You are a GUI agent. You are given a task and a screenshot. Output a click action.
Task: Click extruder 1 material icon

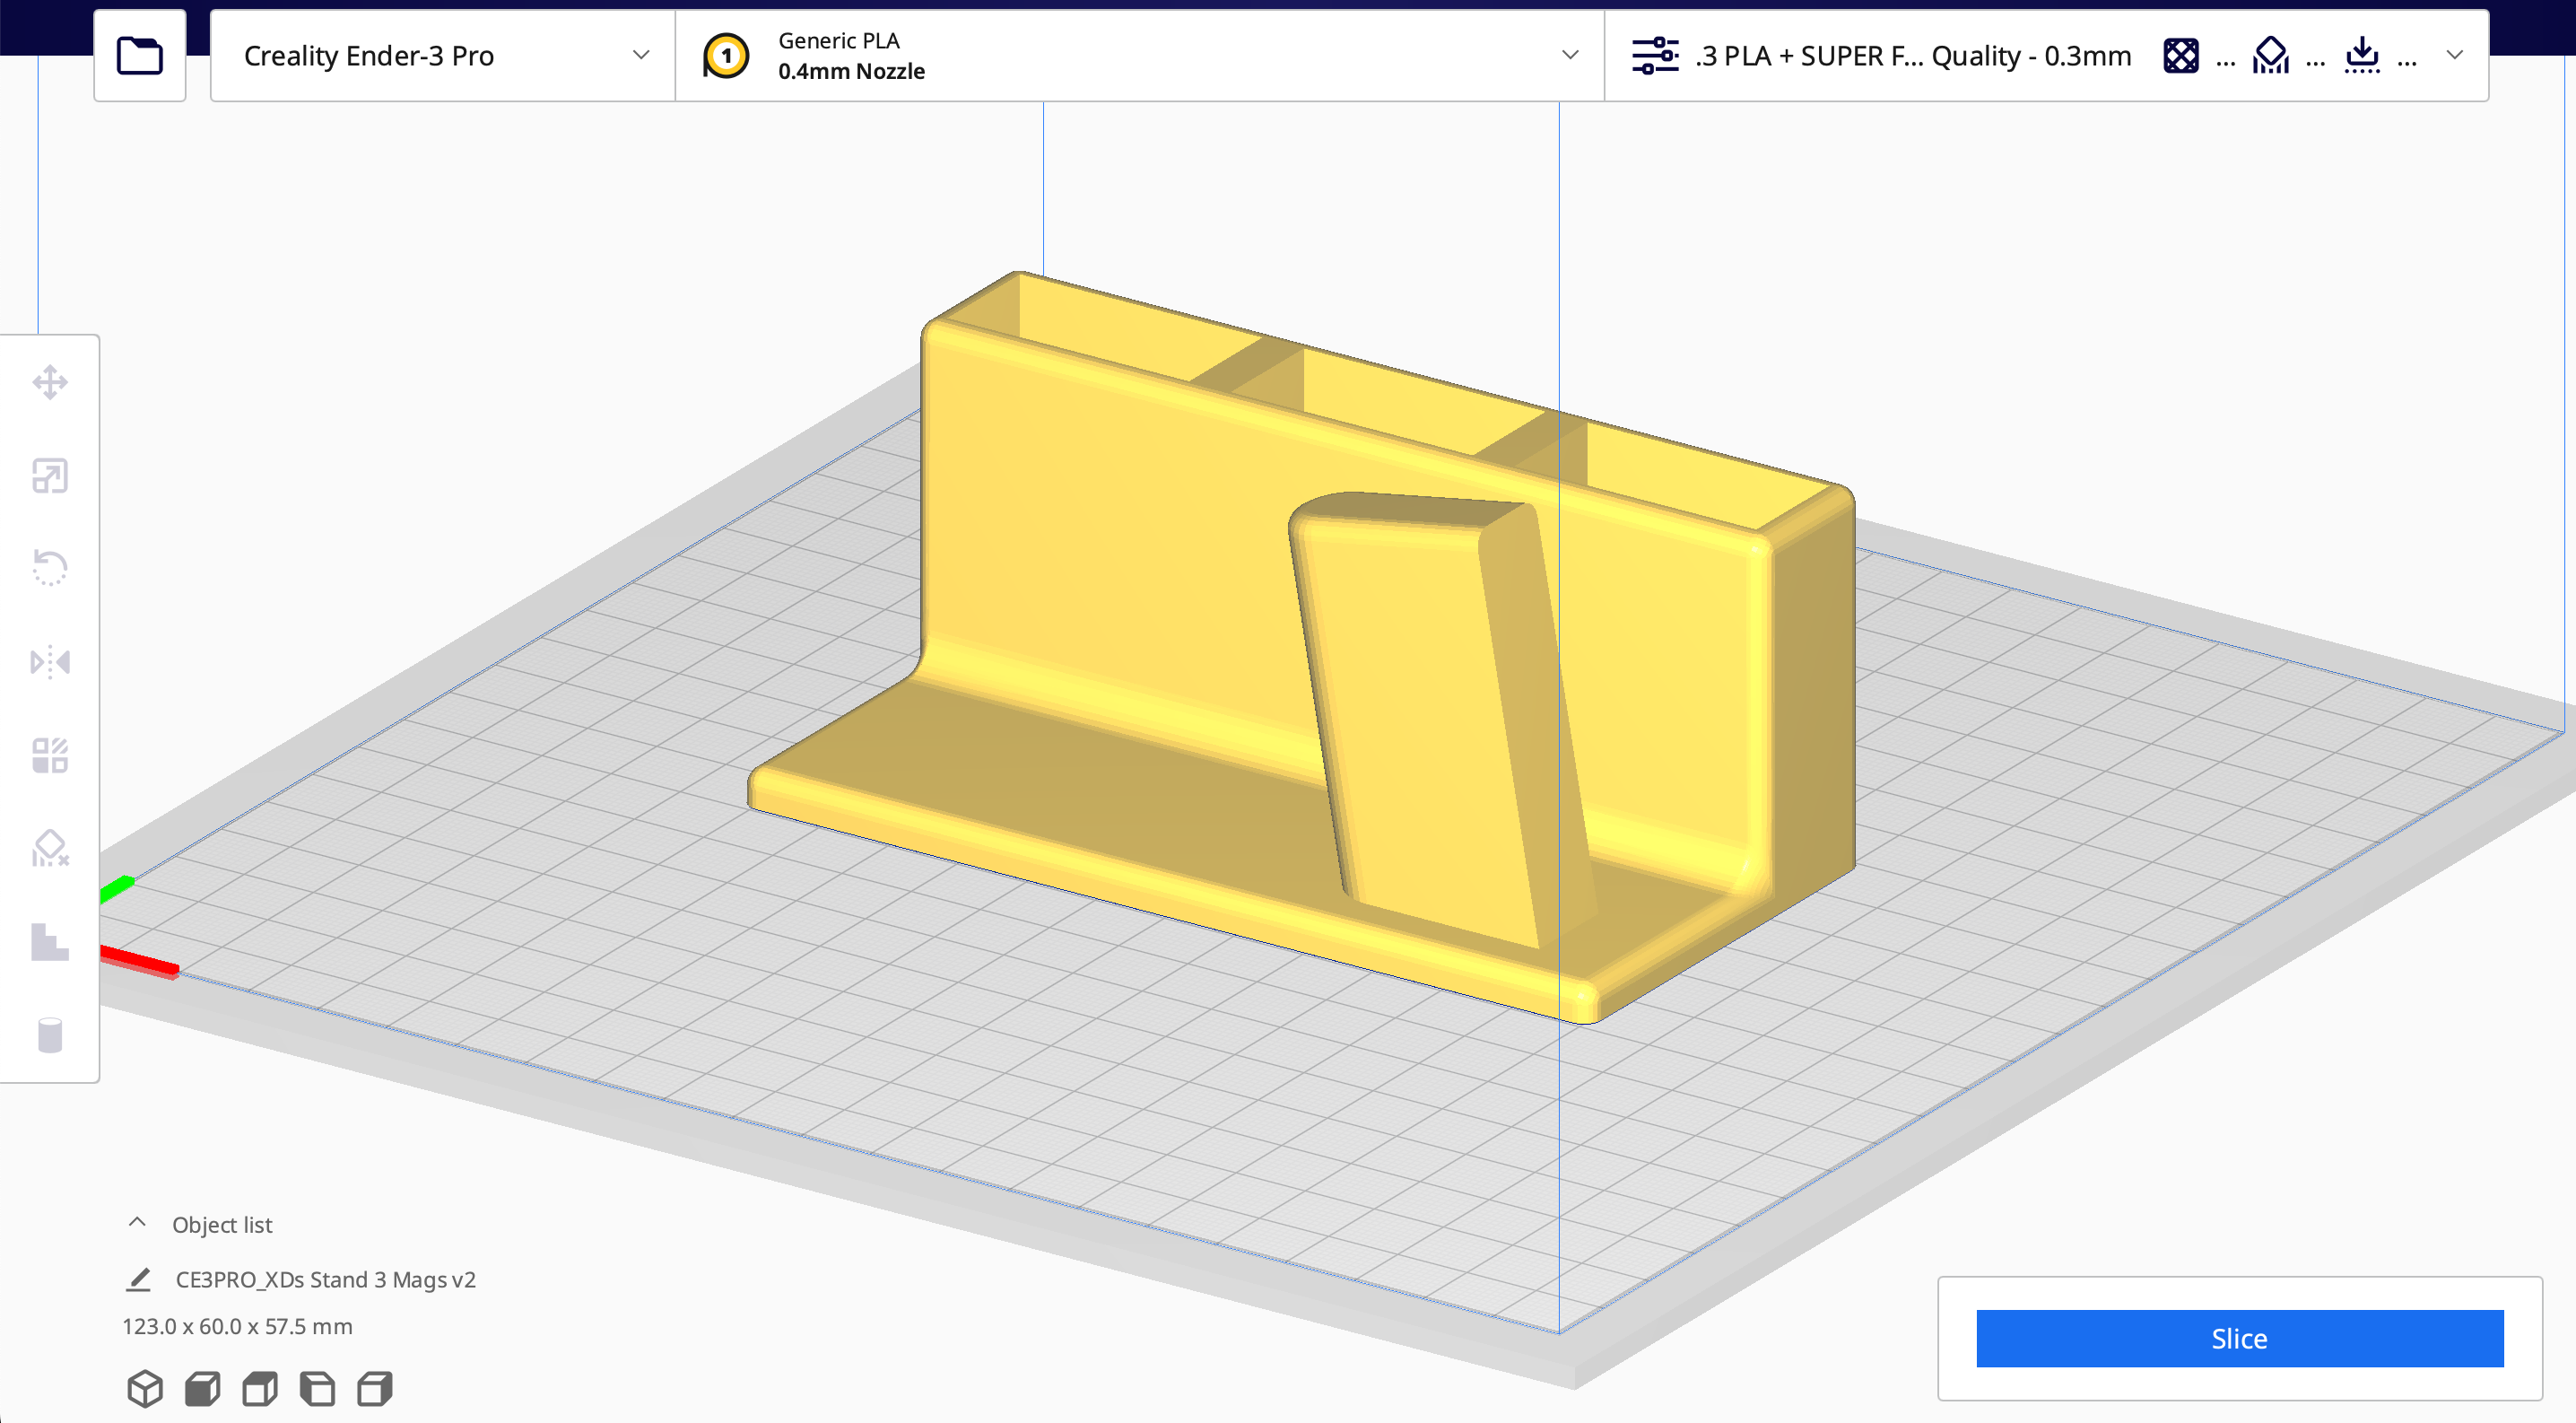coord(726,56)
